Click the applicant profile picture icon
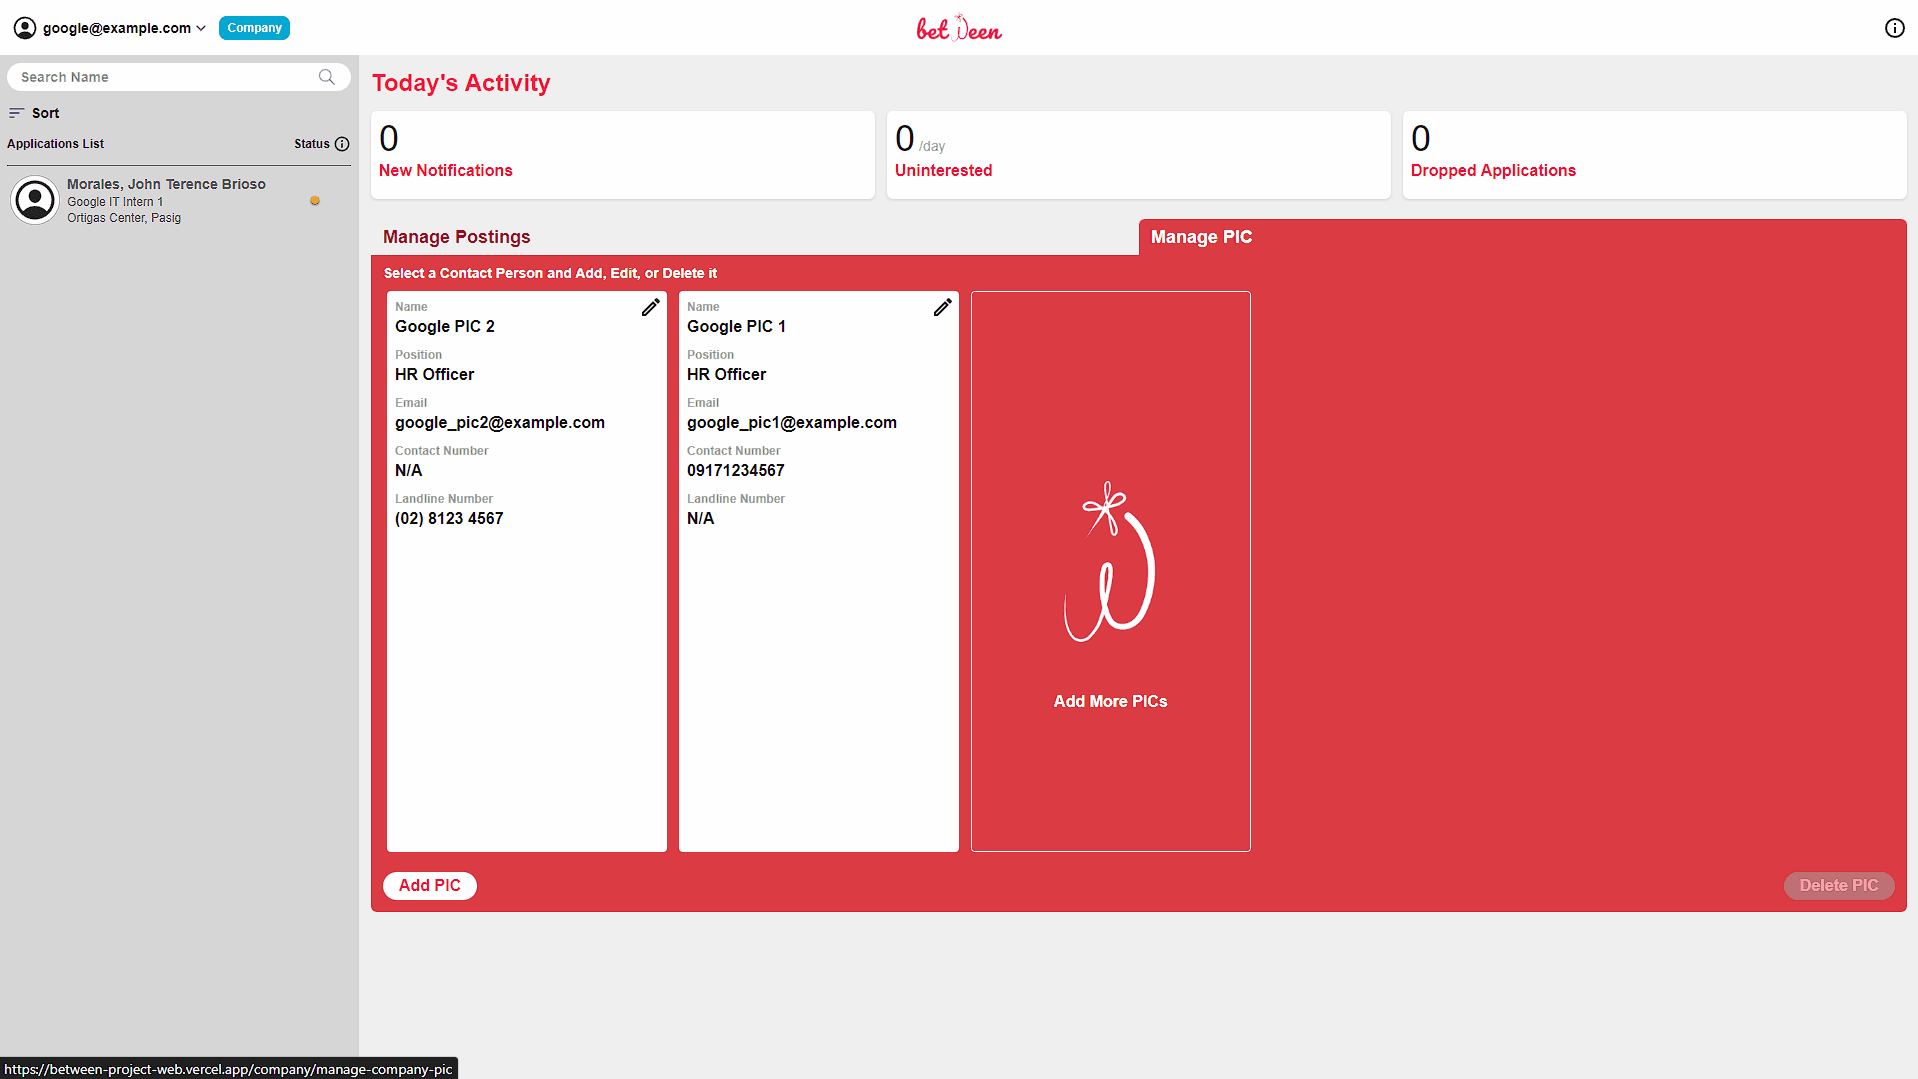This screenshot has height=1079, width=1918. click(35, 200)
